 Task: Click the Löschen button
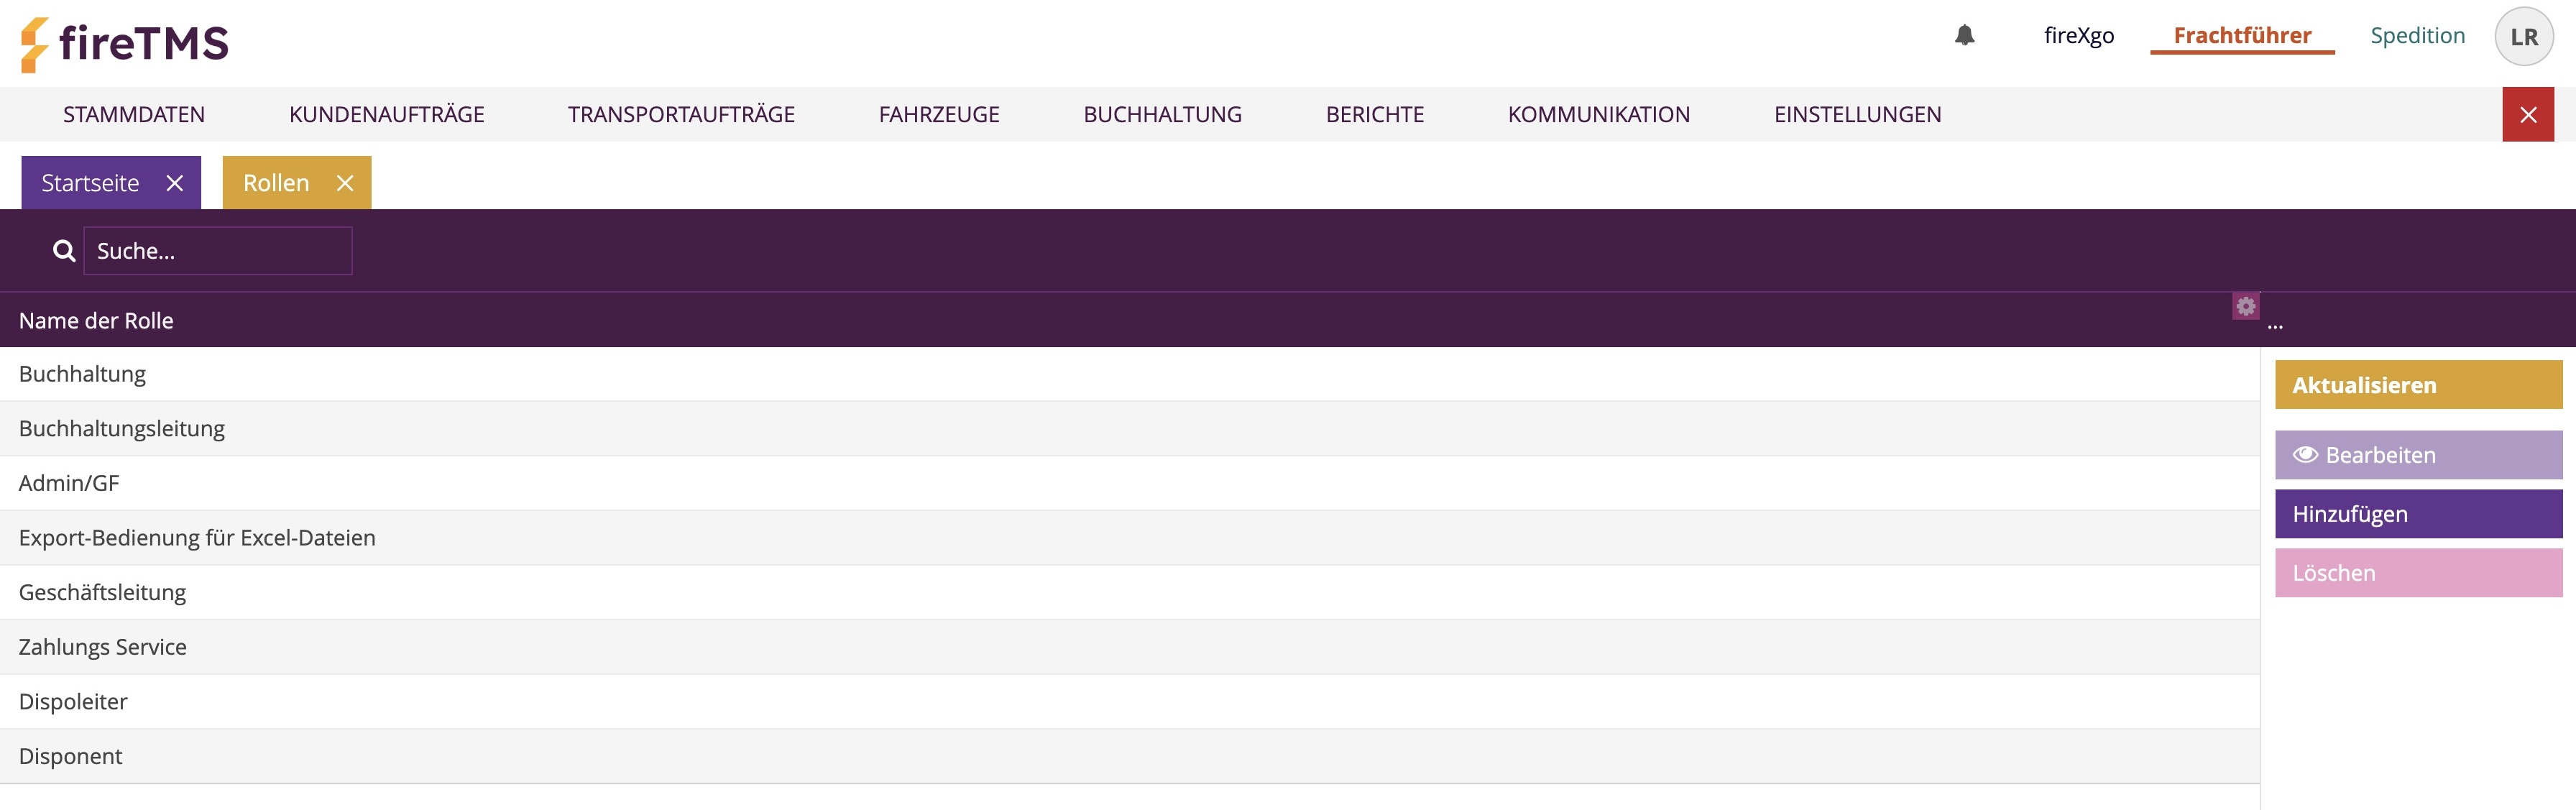pyautogui.click(x=2418, y=573)
